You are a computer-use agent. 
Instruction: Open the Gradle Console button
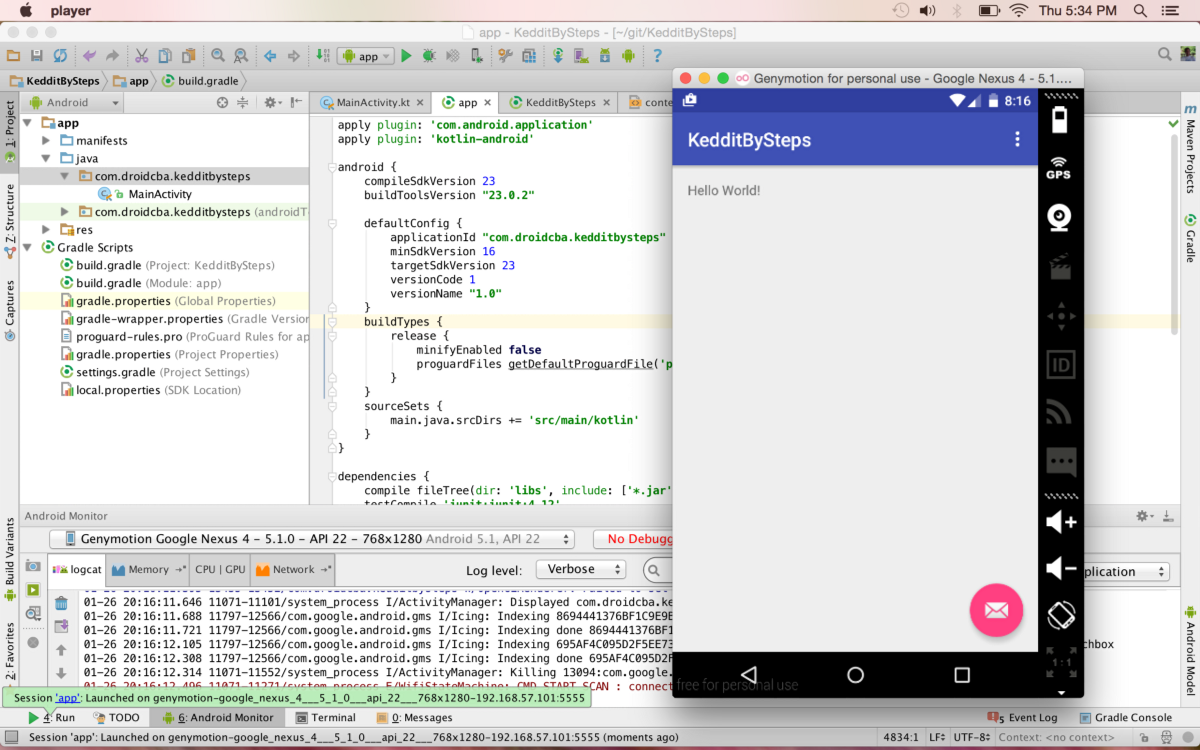(x=1124, y=718)
